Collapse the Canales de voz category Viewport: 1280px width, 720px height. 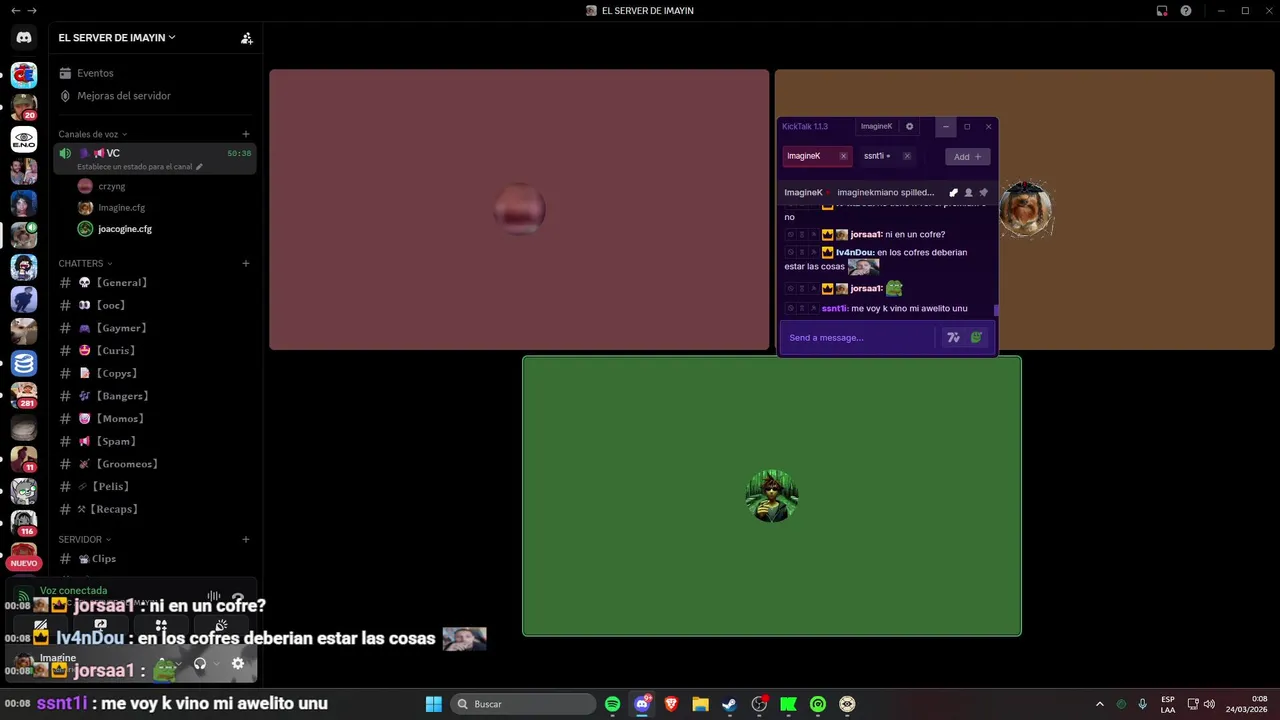[x=93, y=134]
